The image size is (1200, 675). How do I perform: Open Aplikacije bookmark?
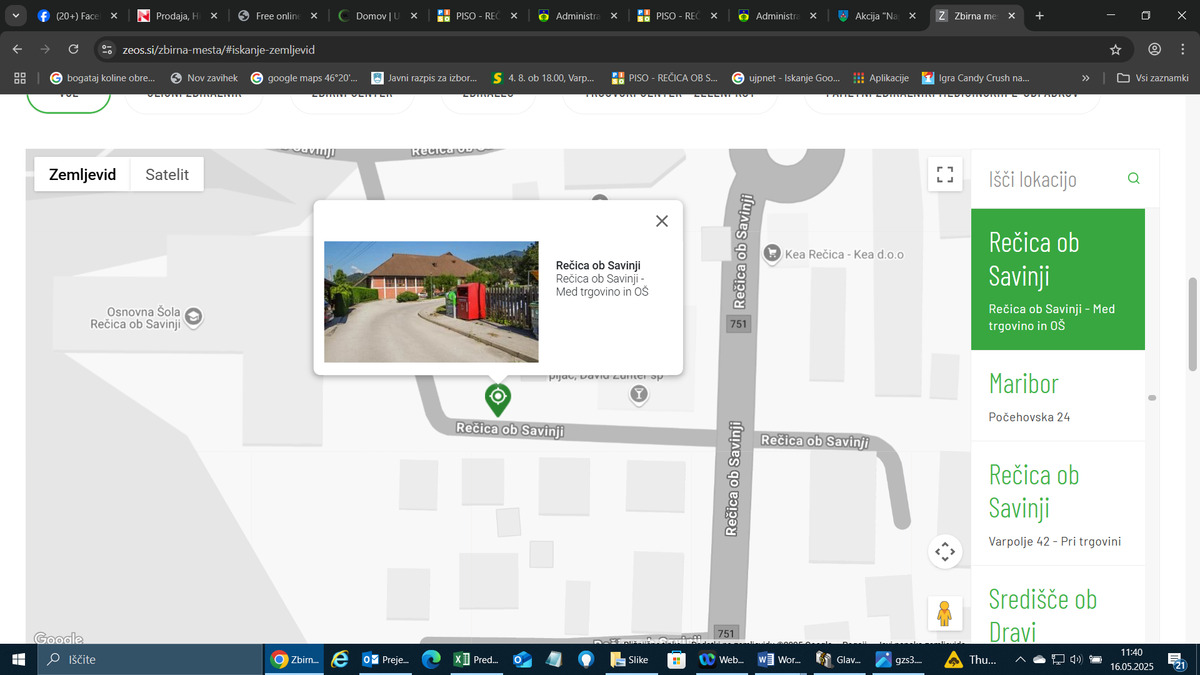(880, 77)
